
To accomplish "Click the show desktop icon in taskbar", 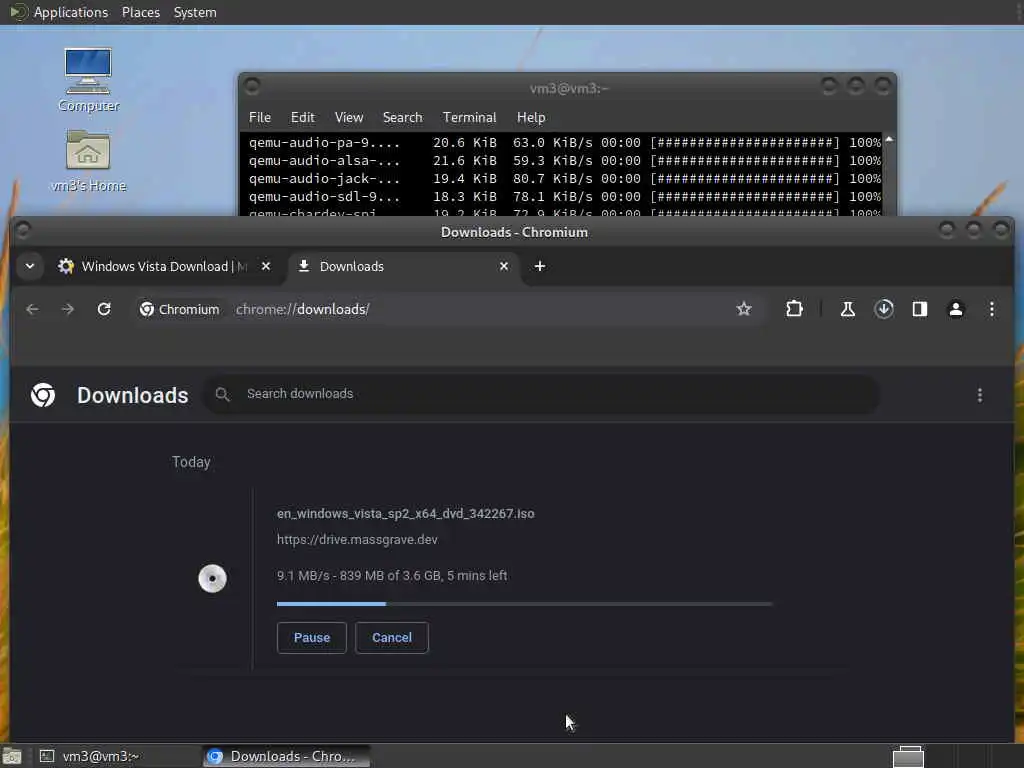I will click(12, 756).
